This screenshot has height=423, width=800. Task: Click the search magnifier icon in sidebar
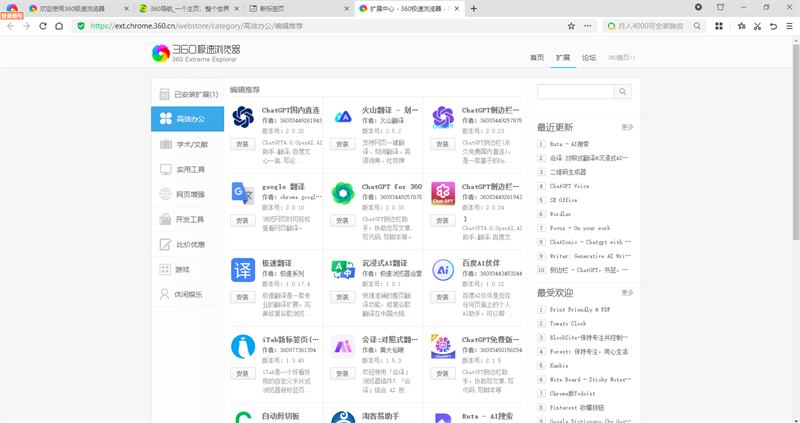[x=622, y=92]
